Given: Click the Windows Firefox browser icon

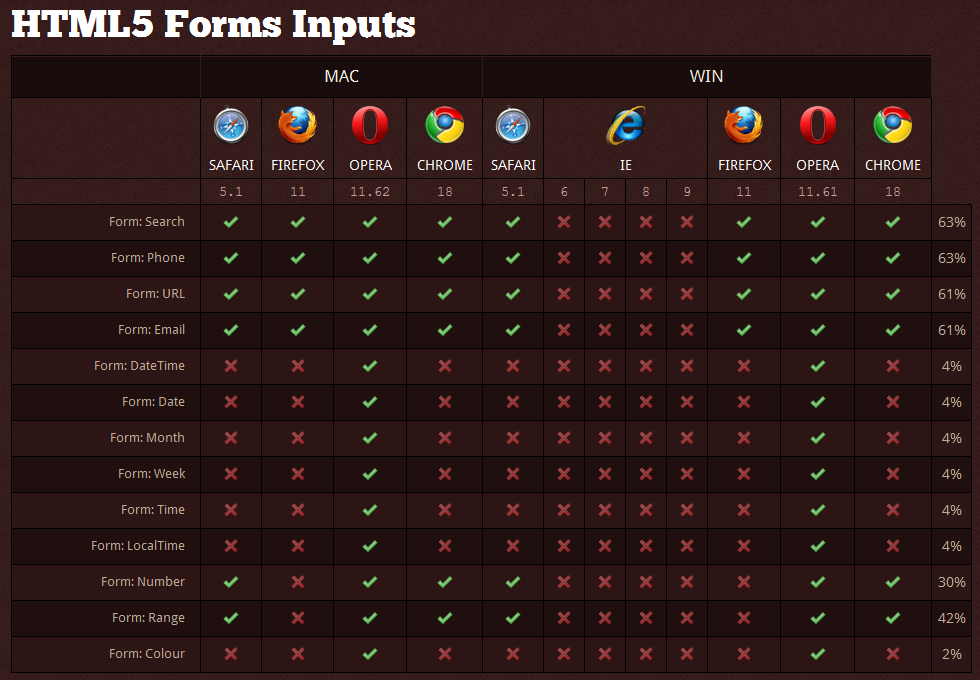Looking at the screenshot, I should pos(744,126).
